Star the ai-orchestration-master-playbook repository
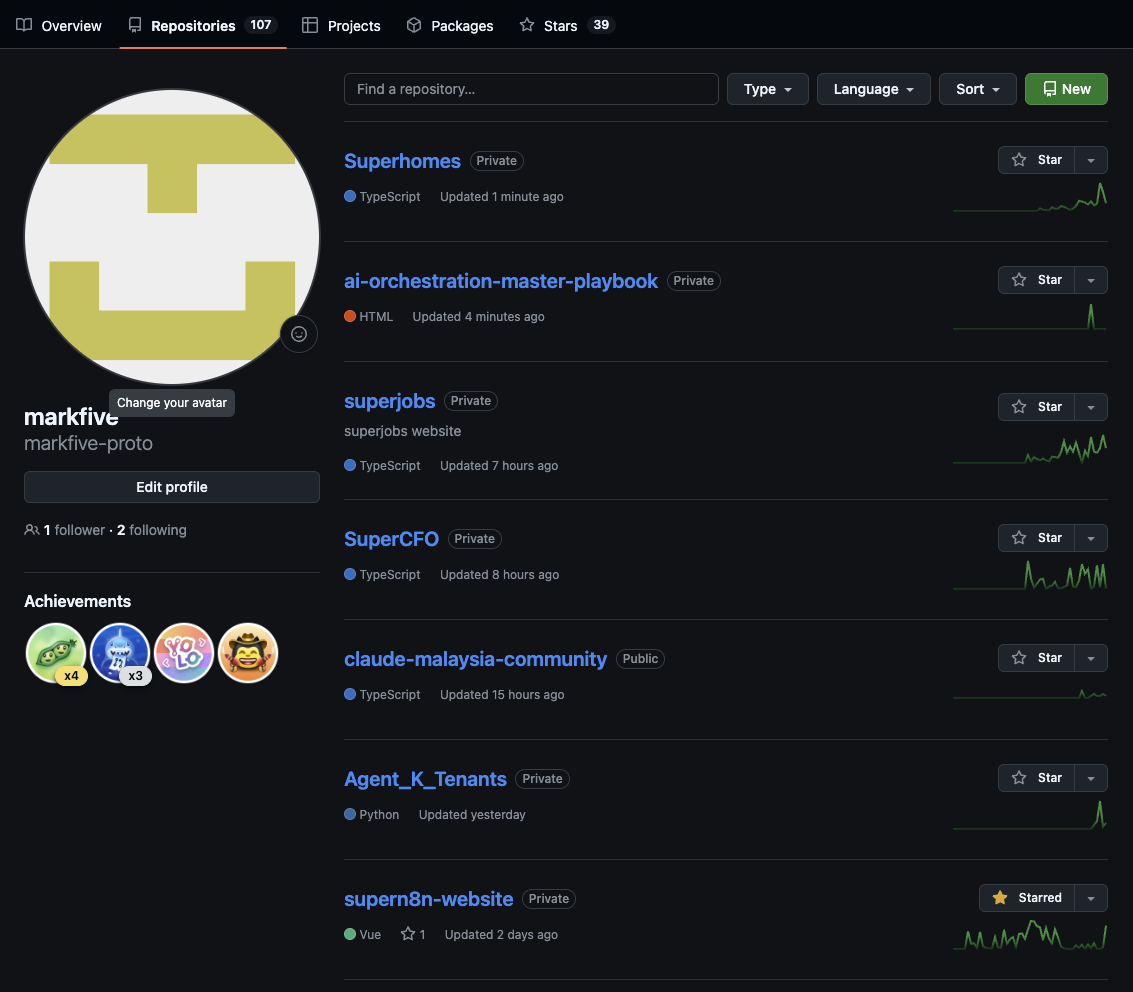Screen dimensions: 1133x992 coord(1036,280)
